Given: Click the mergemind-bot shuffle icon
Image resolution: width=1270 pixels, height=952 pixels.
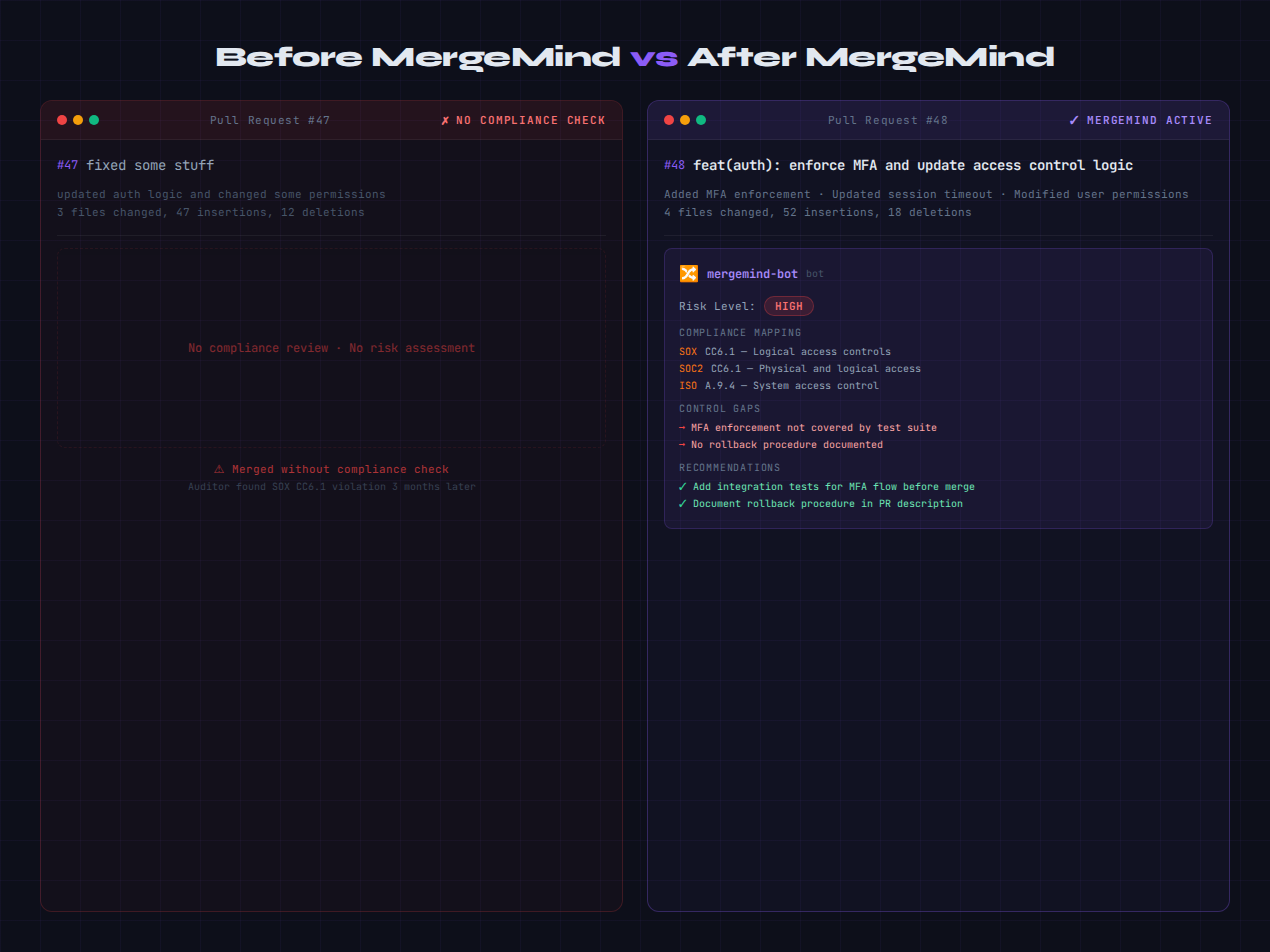Looking at the screenshot, I should tap(688, 273).
